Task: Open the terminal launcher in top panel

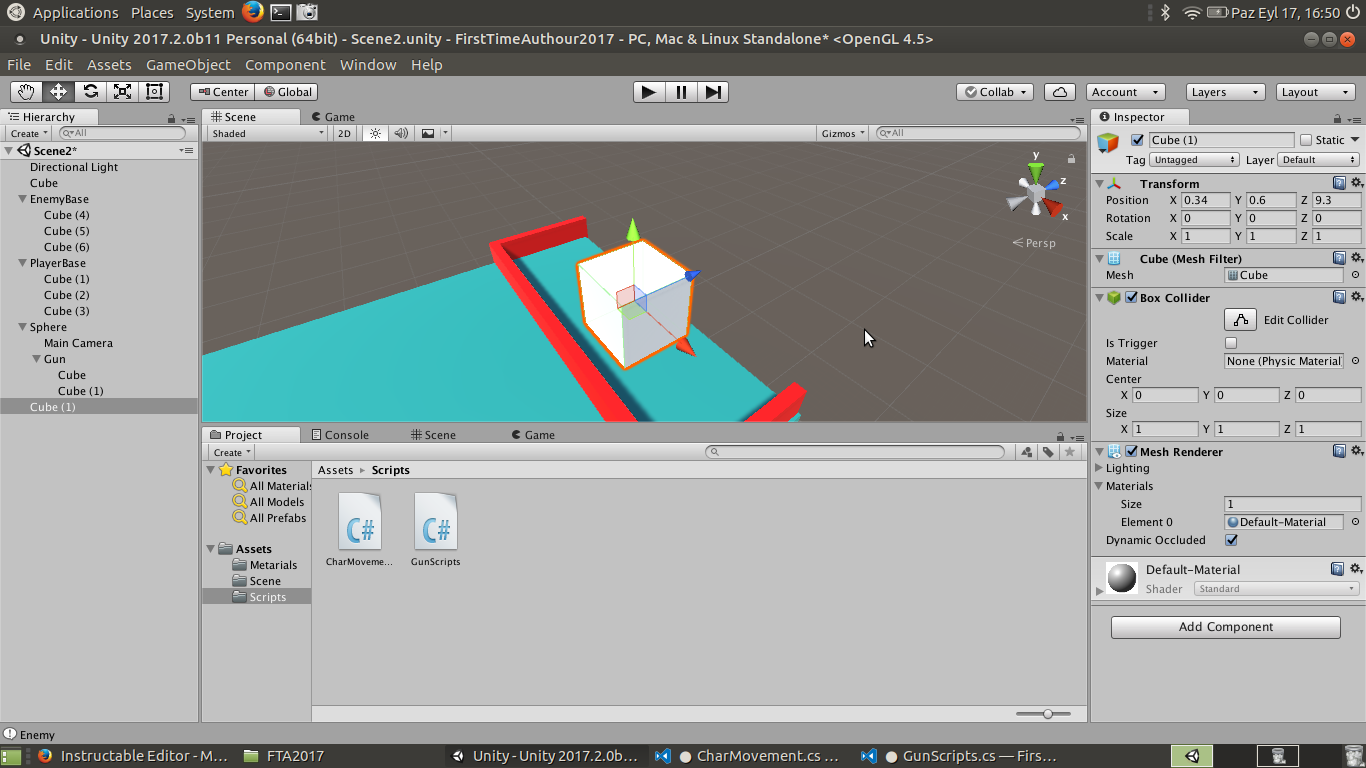Action: [281, 12]
